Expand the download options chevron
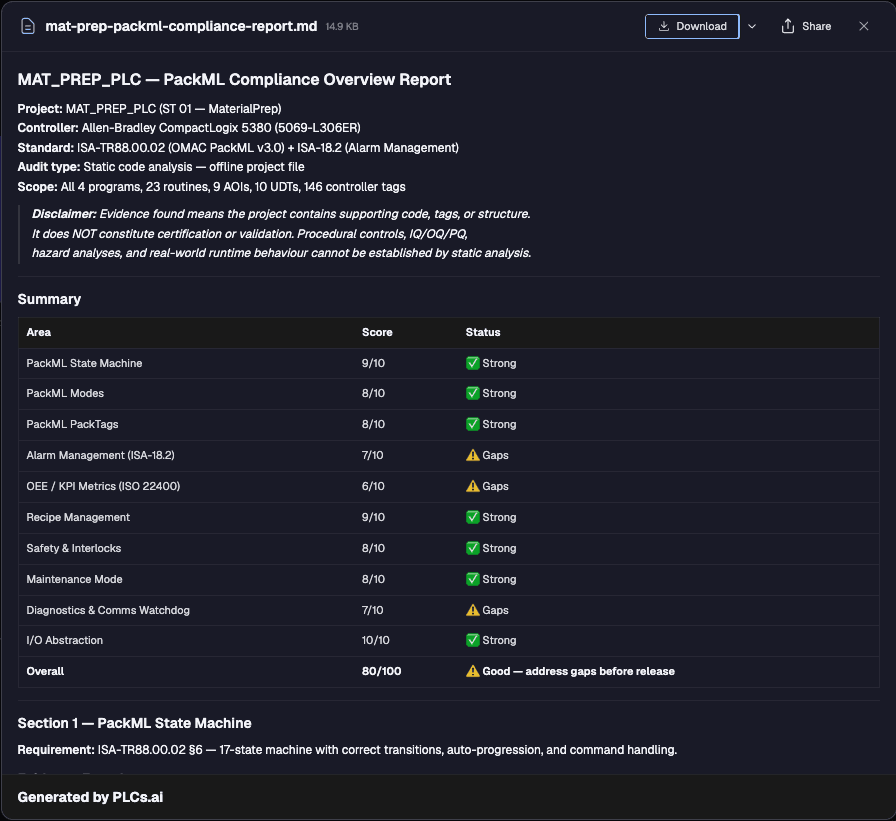This screenshot has height=821, width=896. [752, 26]
